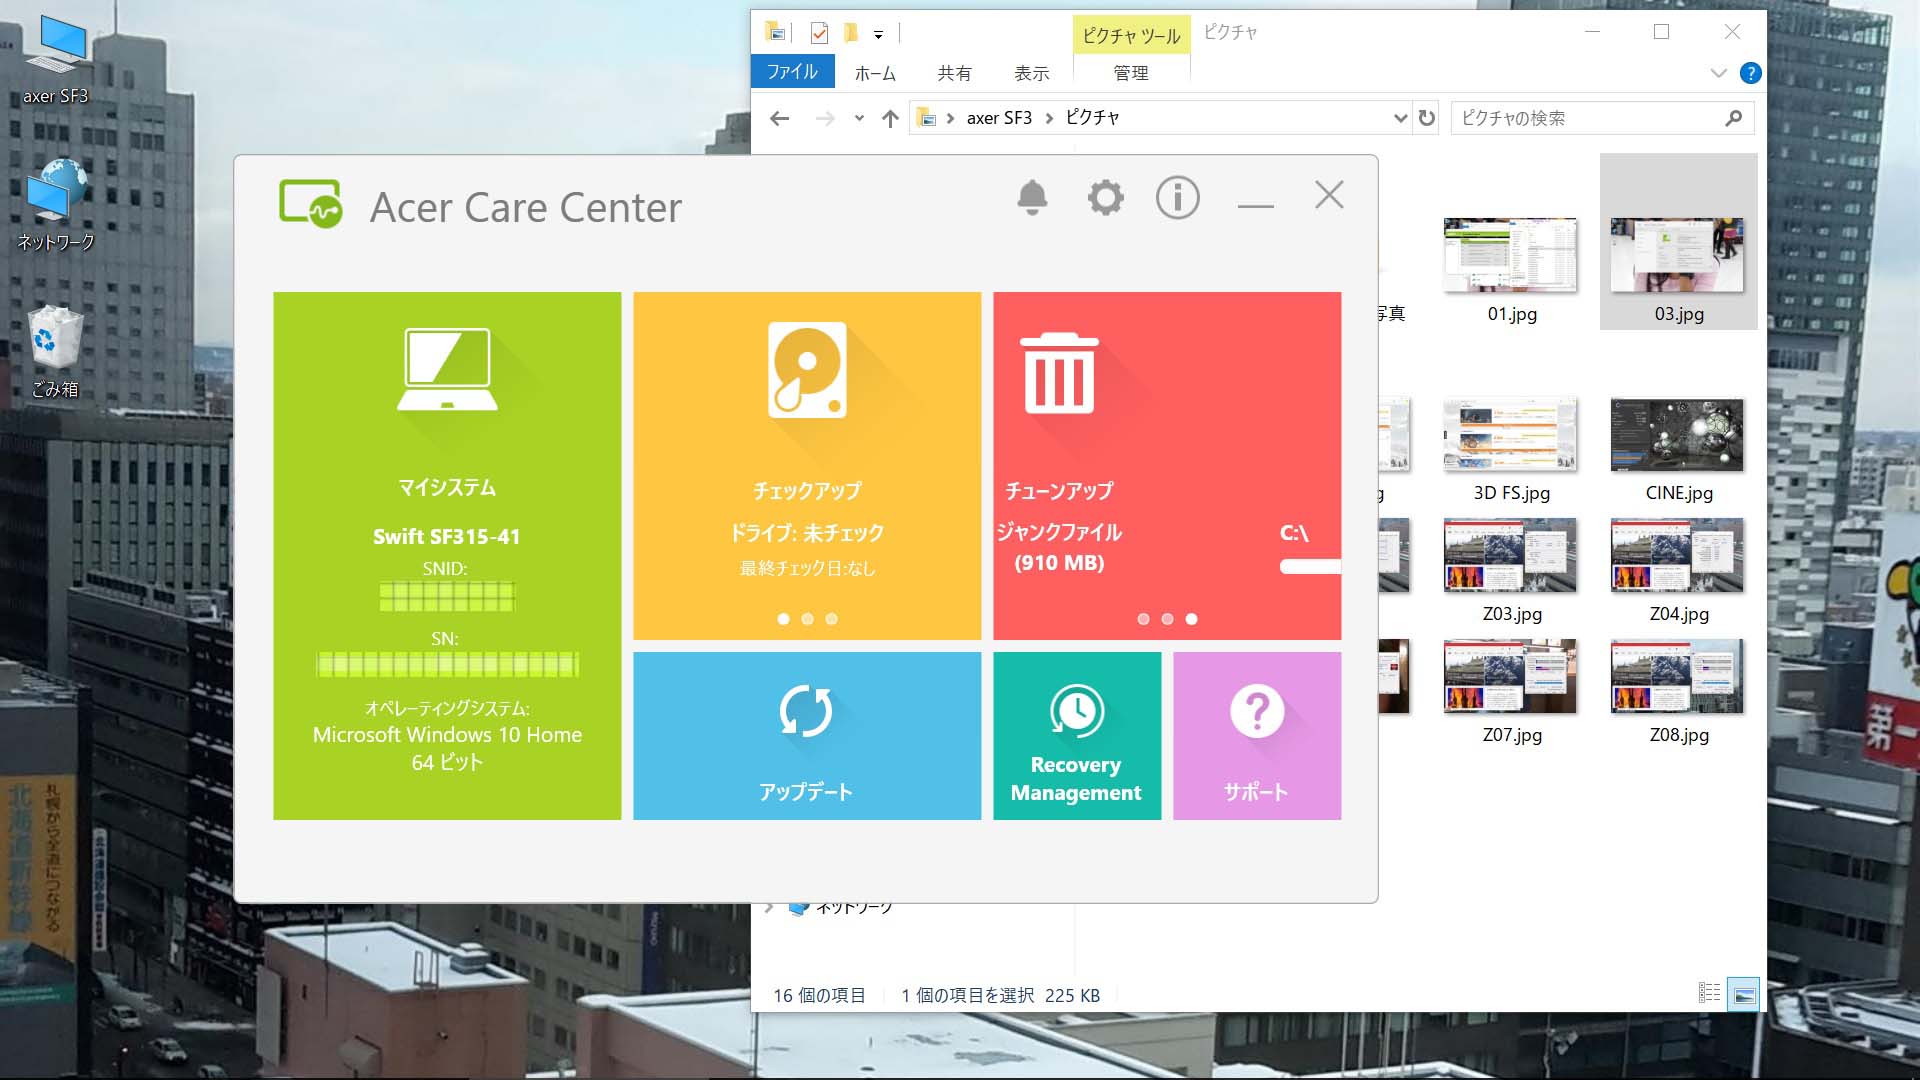1920x1080 pixels.
Task: Open チューンアップ trash bin icon
Action: (1059, 373)
